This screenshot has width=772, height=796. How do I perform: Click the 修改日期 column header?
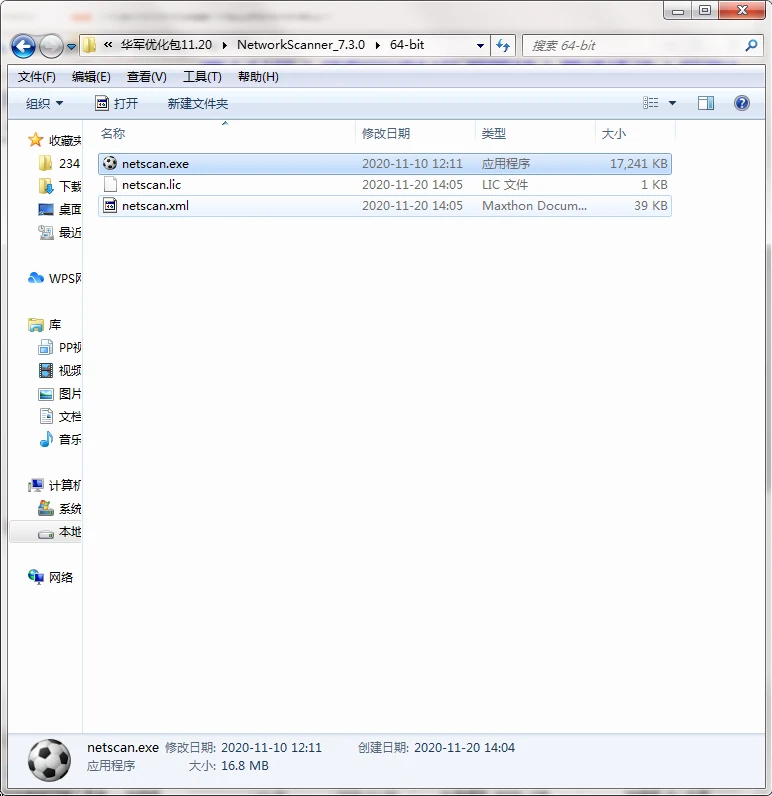click(386, 133)
